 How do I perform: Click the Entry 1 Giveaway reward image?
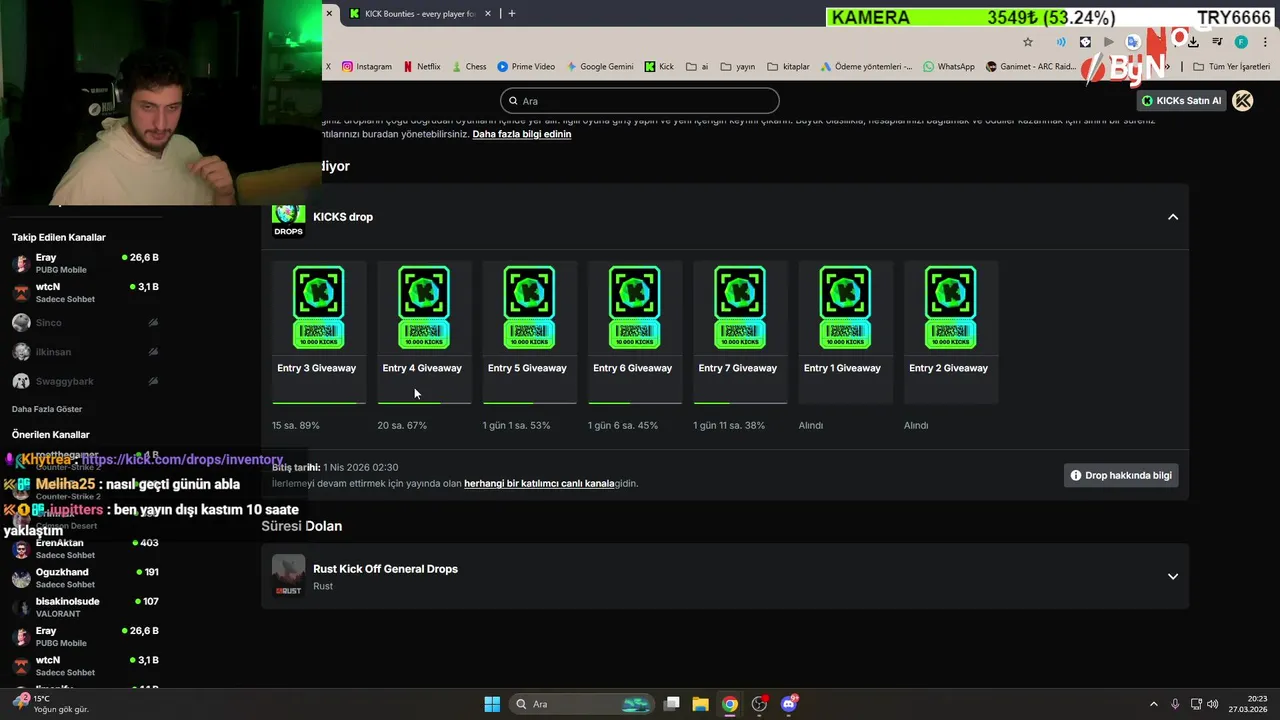click(x=845, y=307)
